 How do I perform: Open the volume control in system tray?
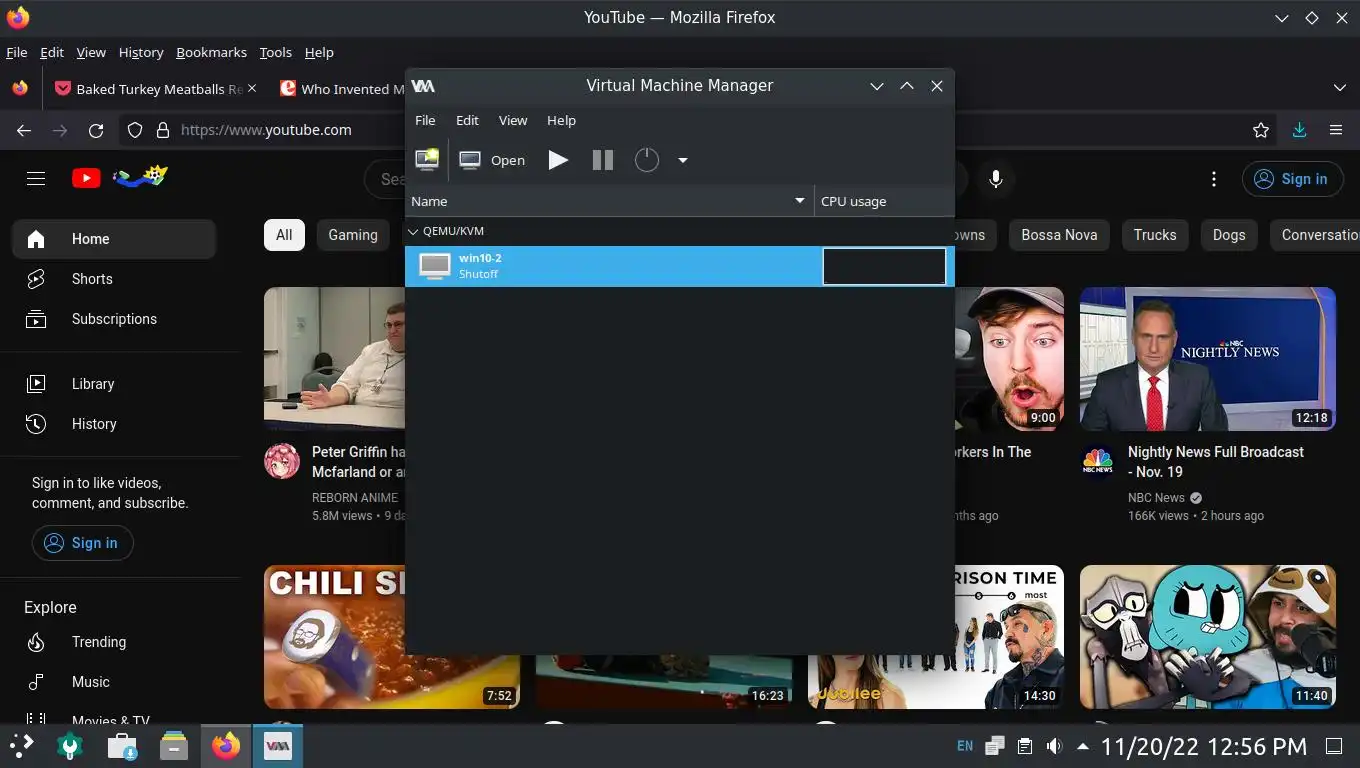[1054, 746]
